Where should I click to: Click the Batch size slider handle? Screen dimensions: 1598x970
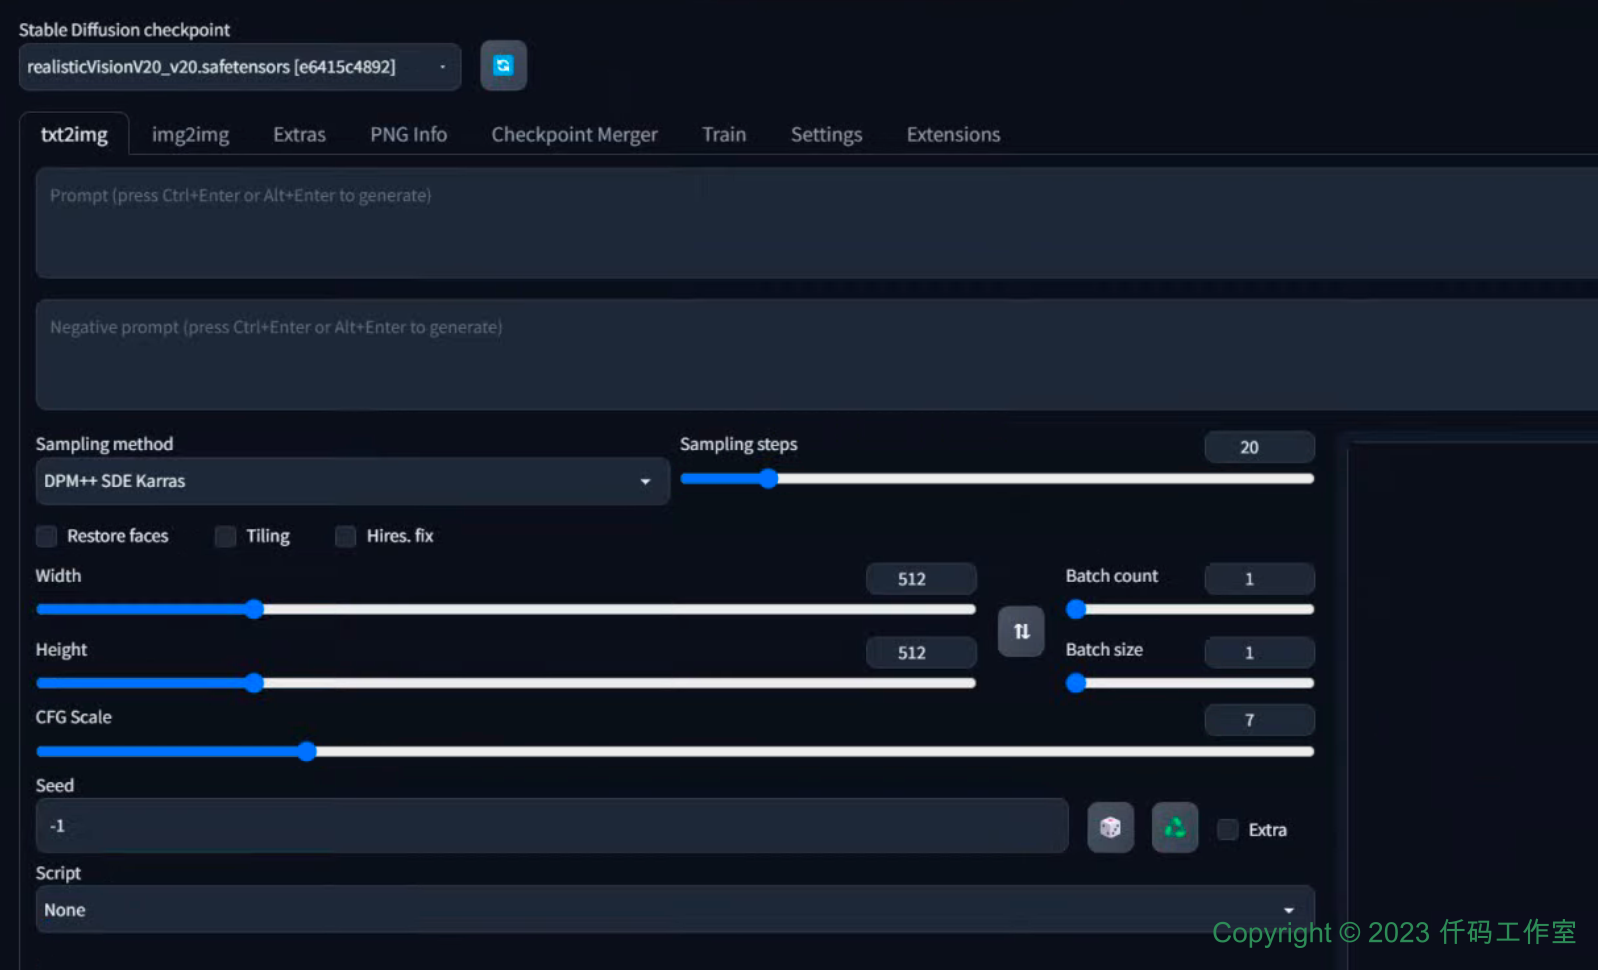tap(1076, 683)
